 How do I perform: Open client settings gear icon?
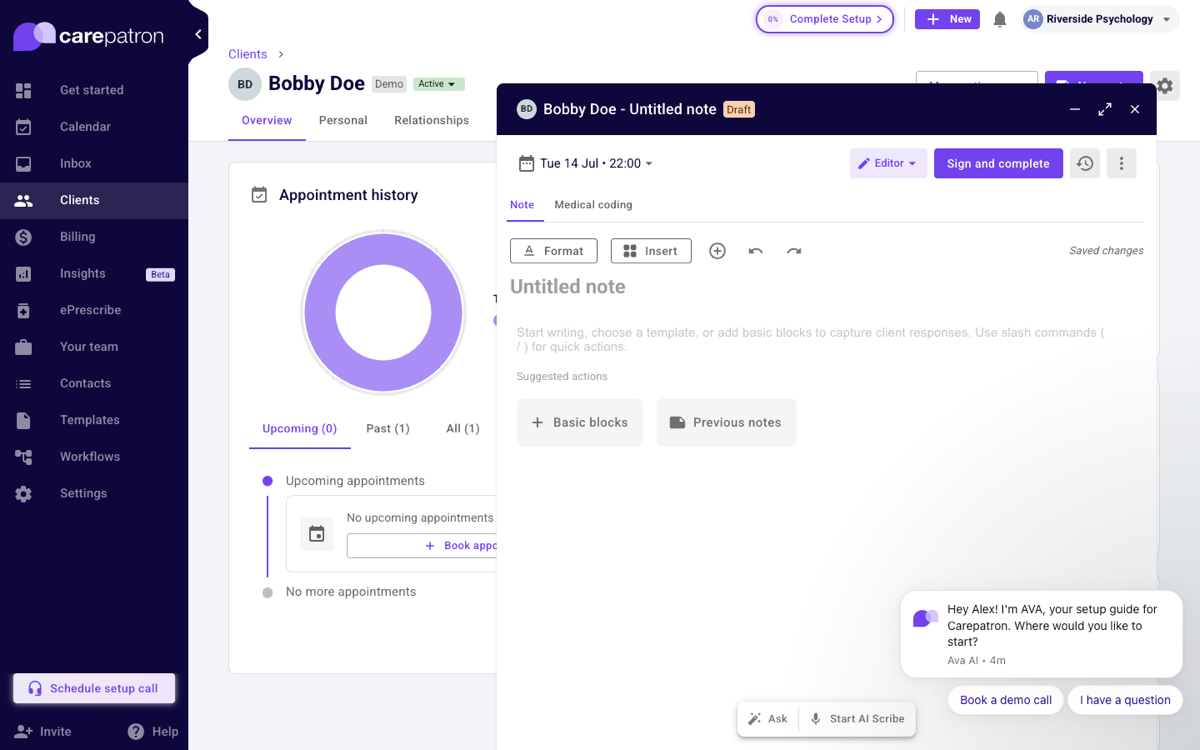pos(1165,87)
